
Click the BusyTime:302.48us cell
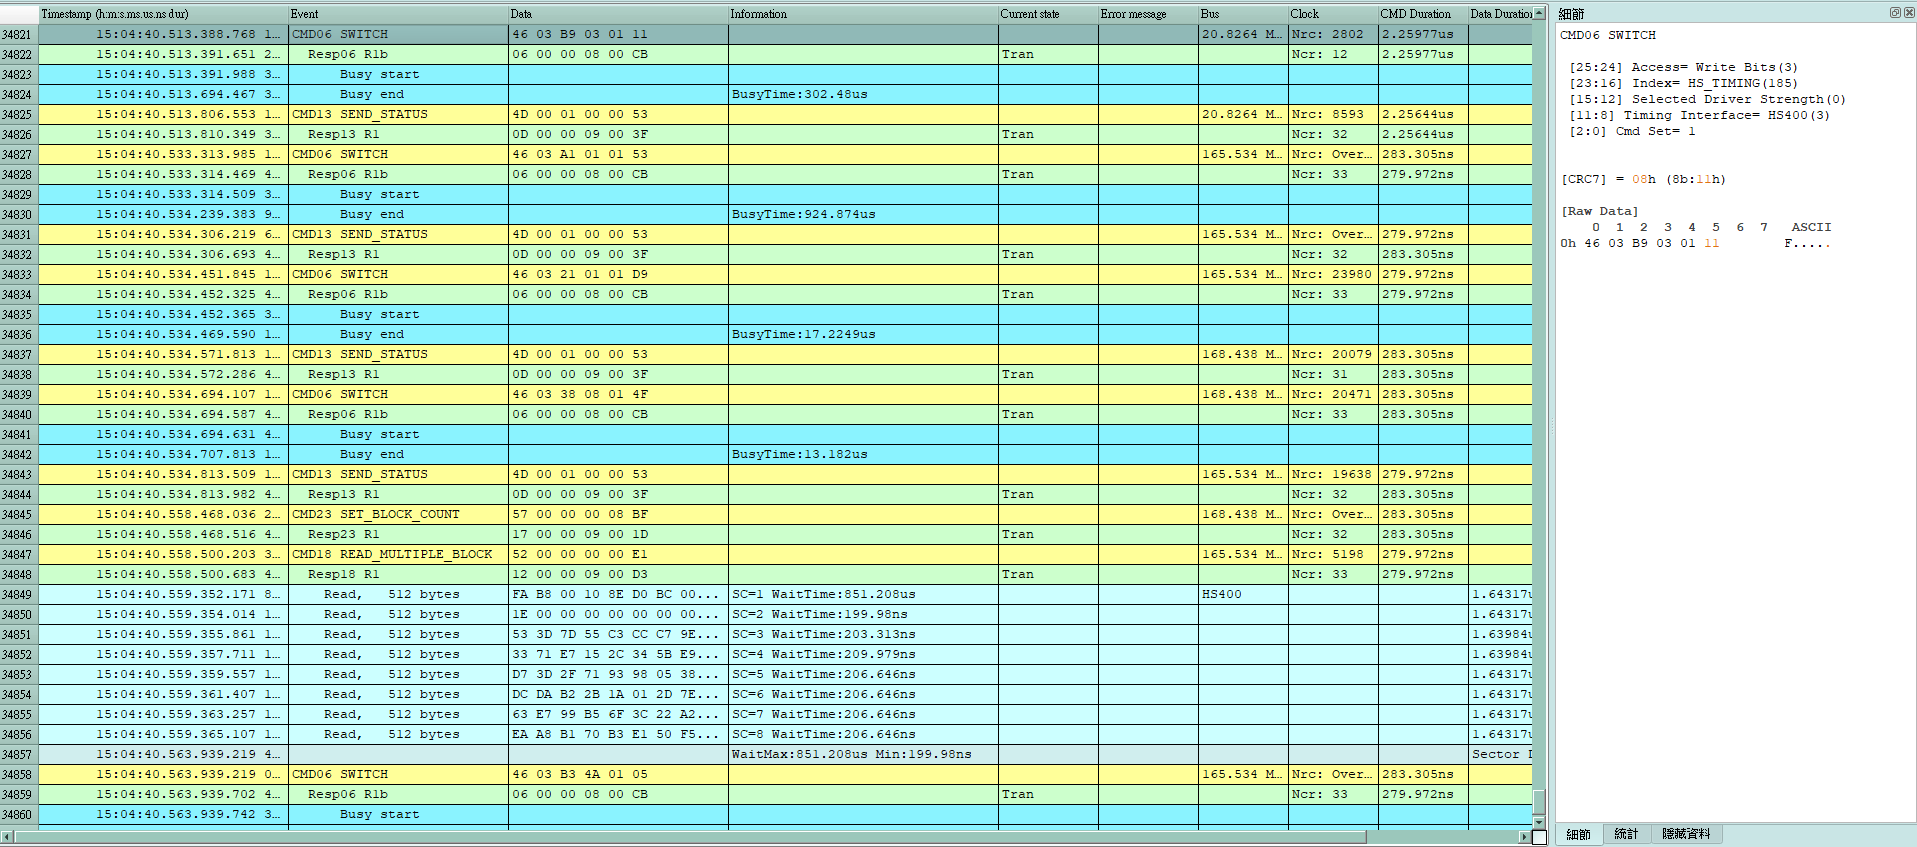tap(863, 94)
